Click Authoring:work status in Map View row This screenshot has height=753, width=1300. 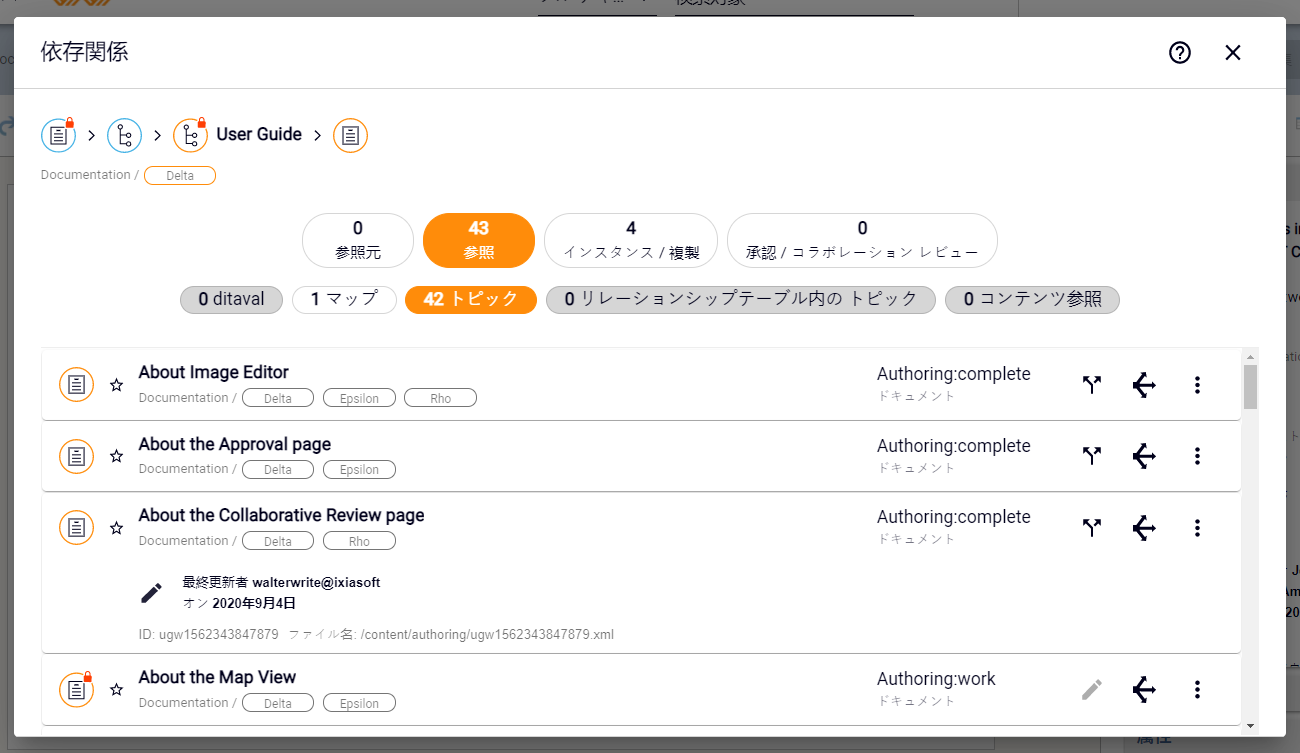(x=936, y=679)
